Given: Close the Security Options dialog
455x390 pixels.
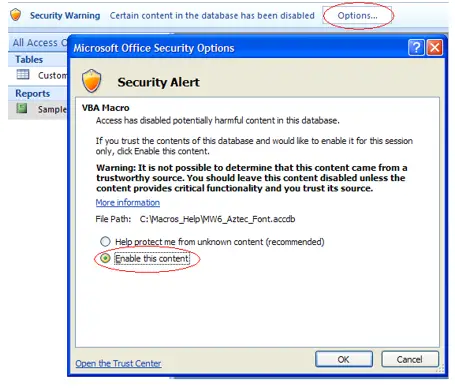Looking at the screenshot, I should pyautogui.click(x=435, y=48).
